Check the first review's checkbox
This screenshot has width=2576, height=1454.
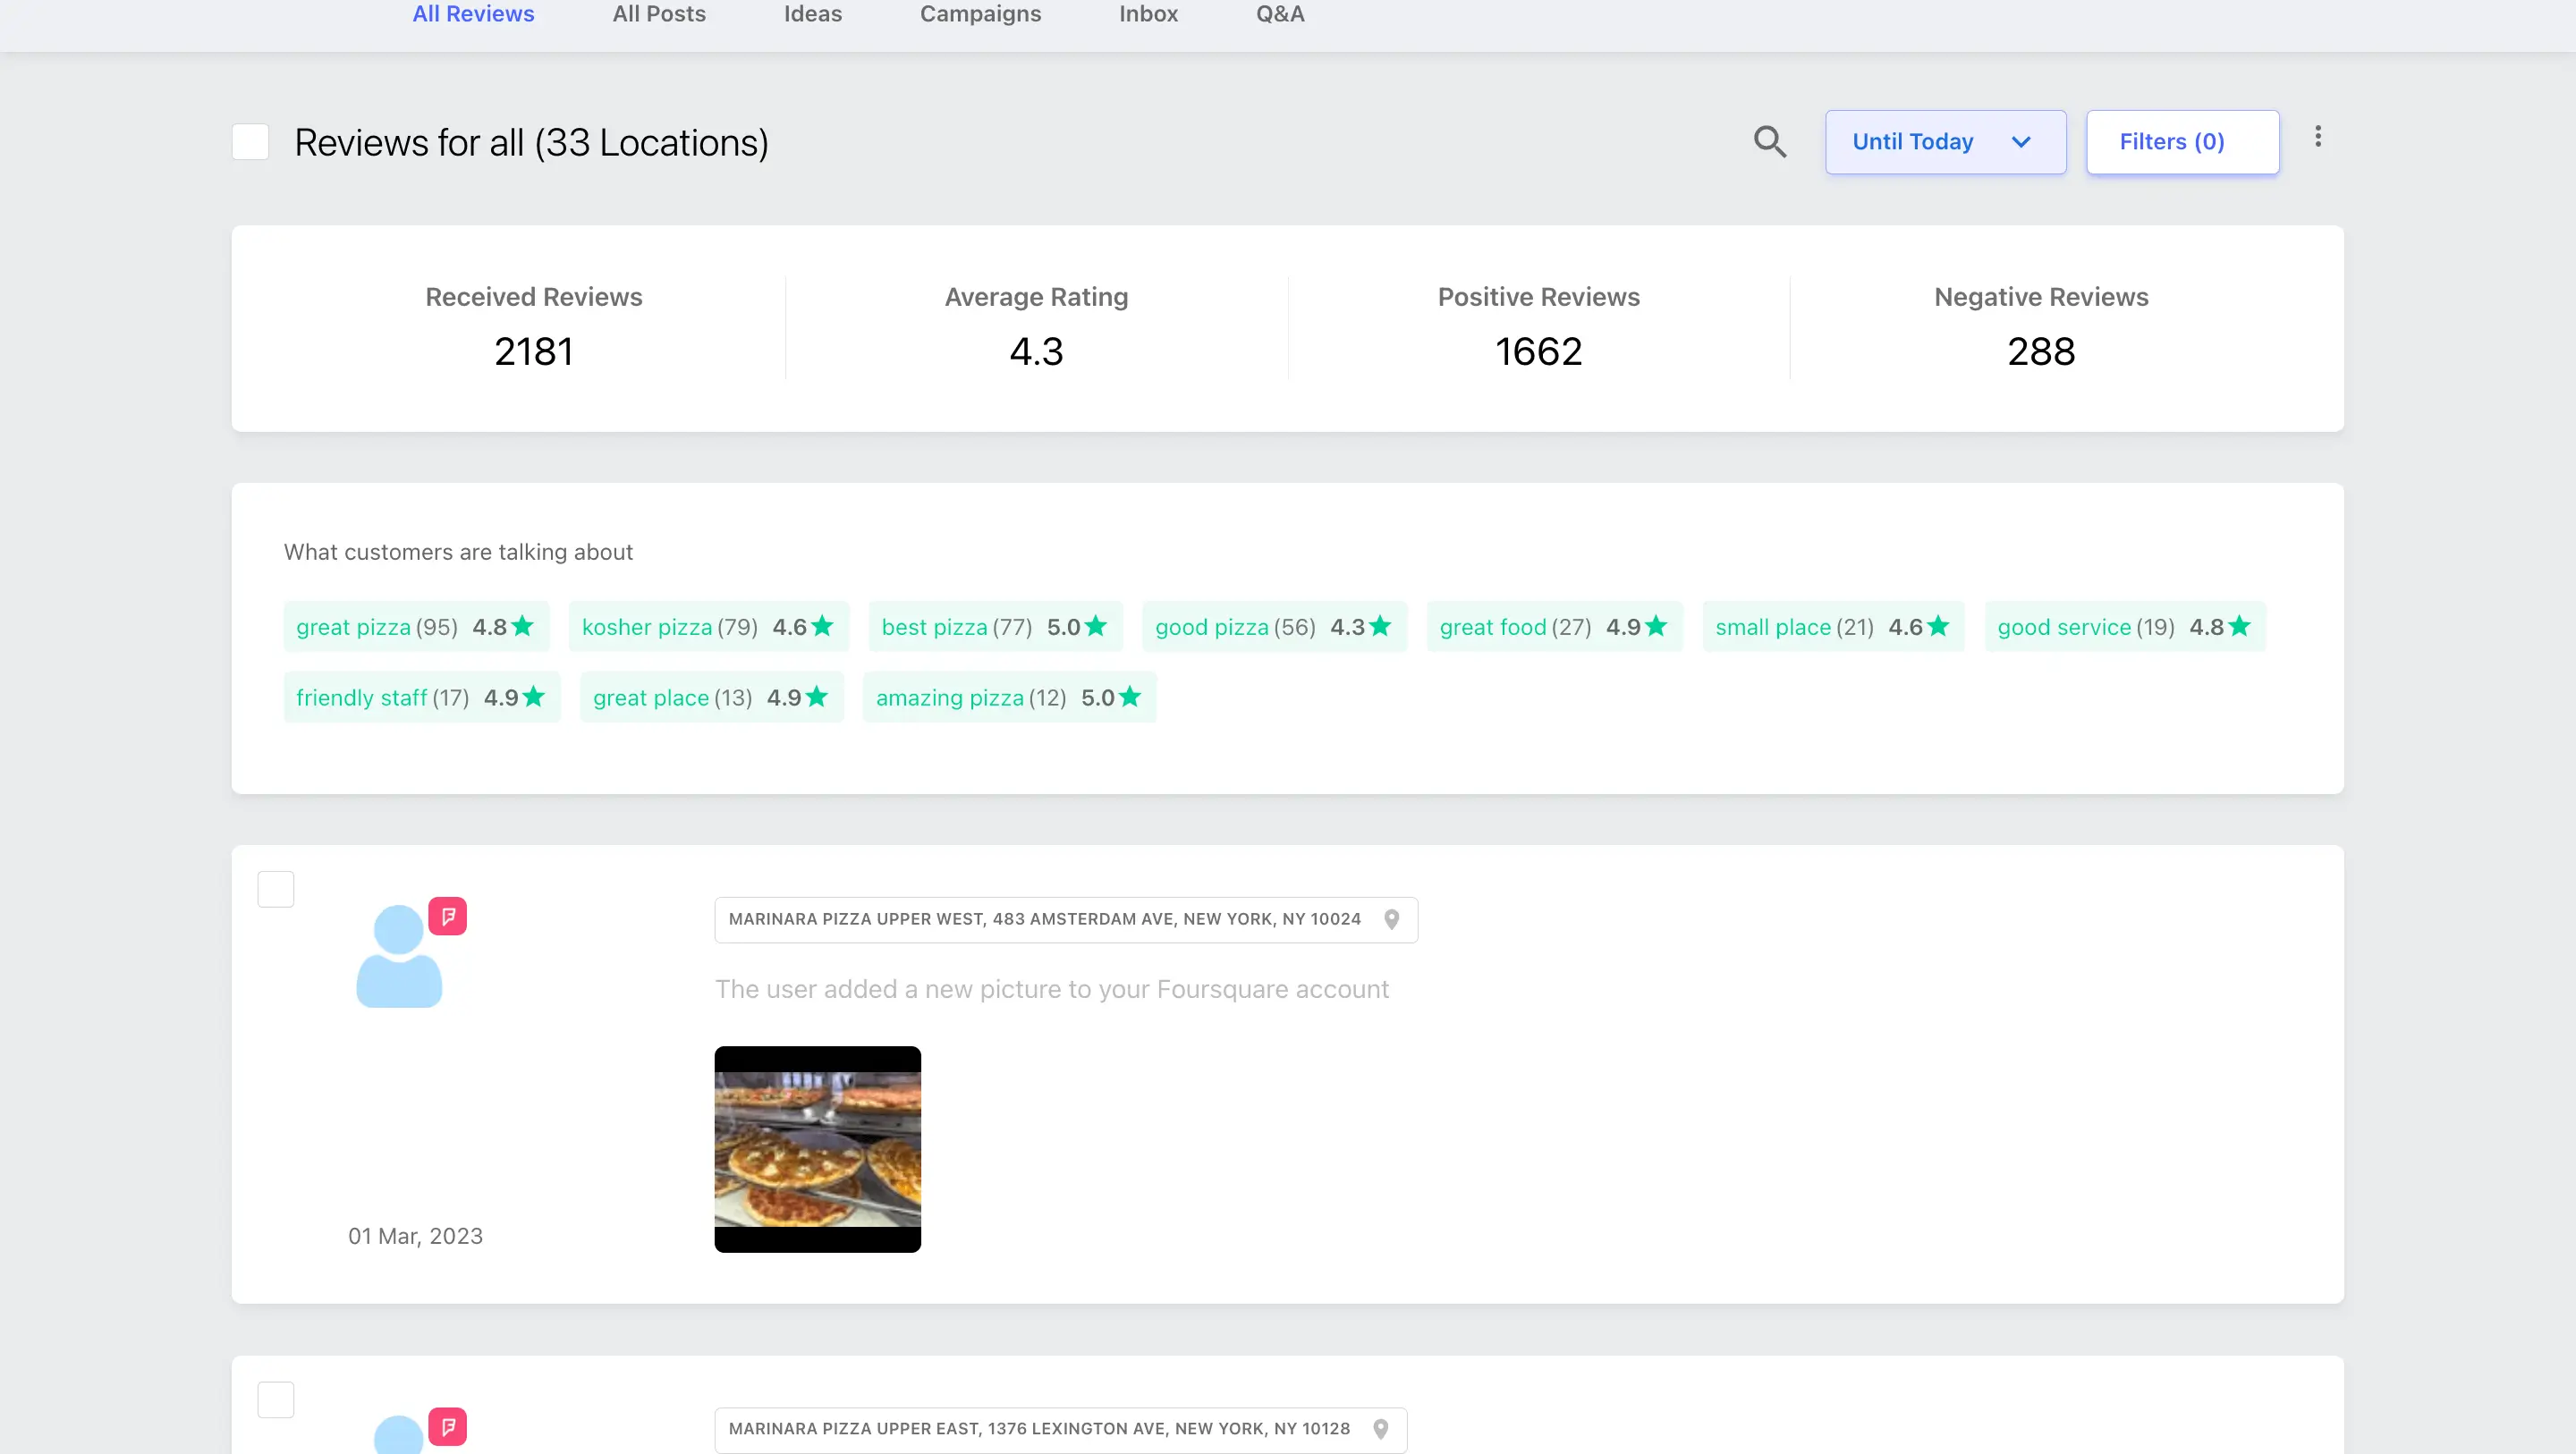(276, 889)
